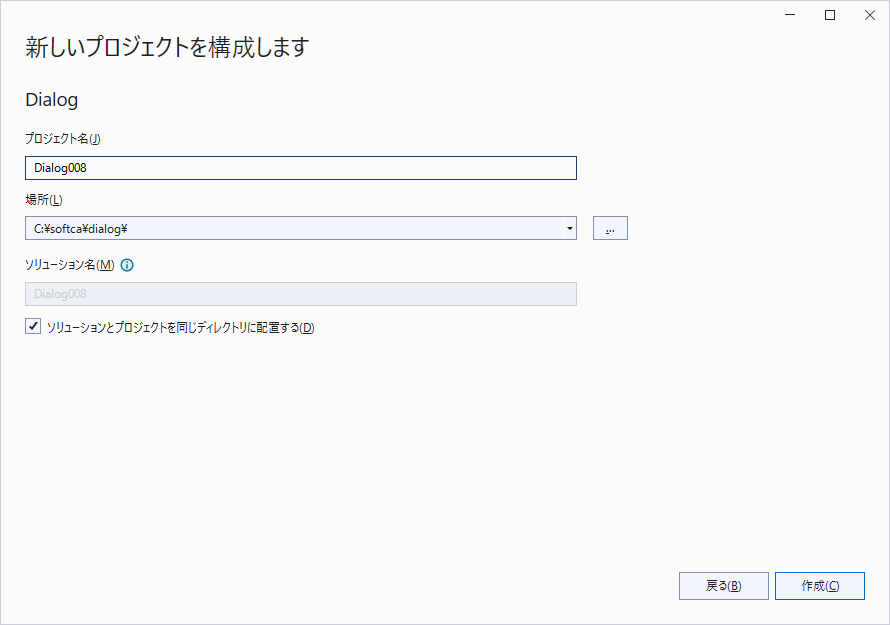The width and height of the screenshot is (890, 625).
Task: Click the blank area below the checkbox
Action: click(400, 450)
